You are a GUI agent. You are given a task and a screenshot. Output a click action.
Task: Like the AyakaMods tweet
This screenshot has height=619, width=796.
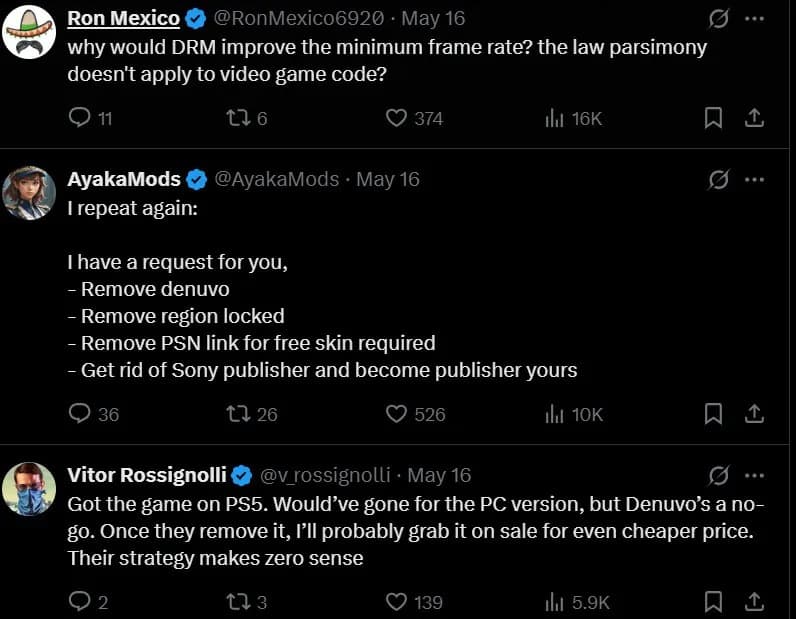click(x=397, y=414)
